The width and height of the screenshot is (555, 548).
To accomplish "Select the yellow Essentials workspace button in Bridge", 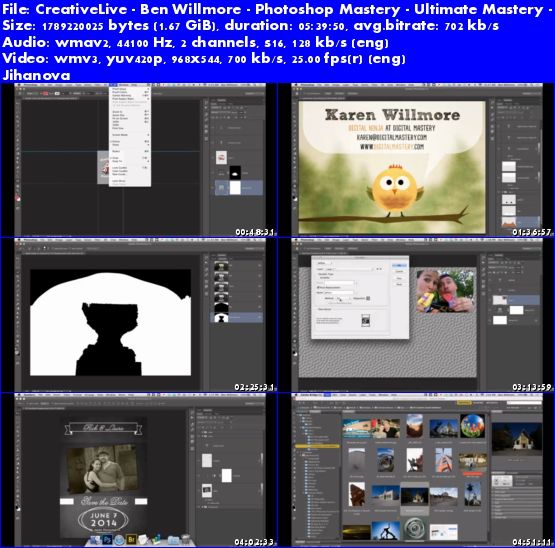I will coord(463,403).
